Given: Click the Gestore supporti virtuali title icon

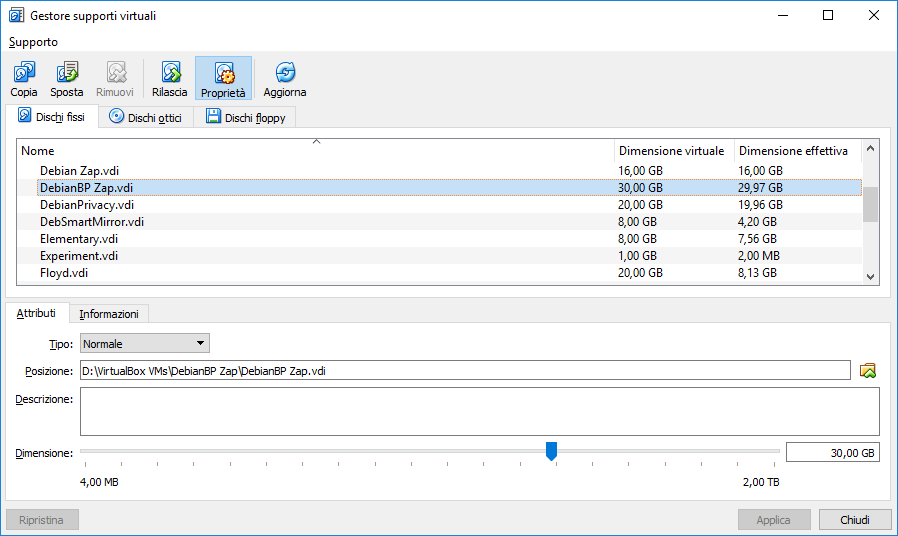Looking at the screenshot, I should pyautogui.click(x=16, y=15).
